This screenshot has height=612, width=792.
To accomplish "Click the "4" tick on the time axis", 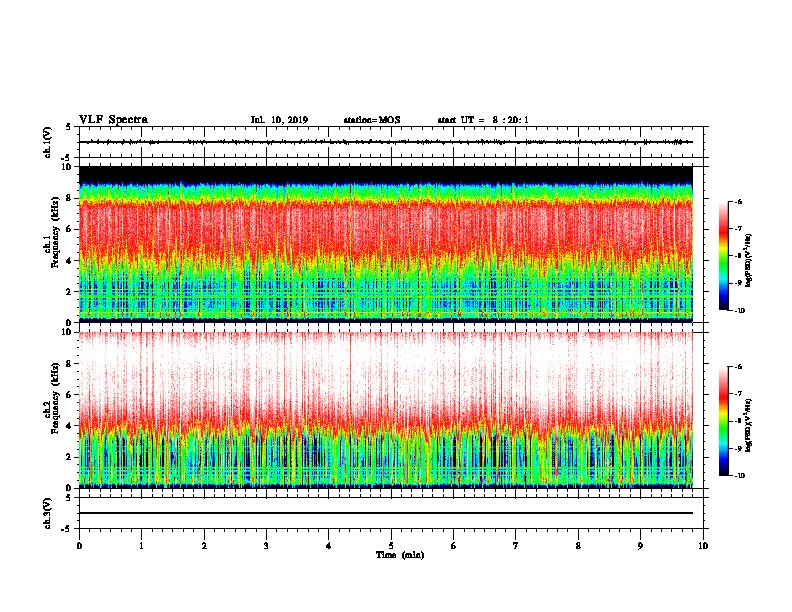I will [x=329, y=546].
